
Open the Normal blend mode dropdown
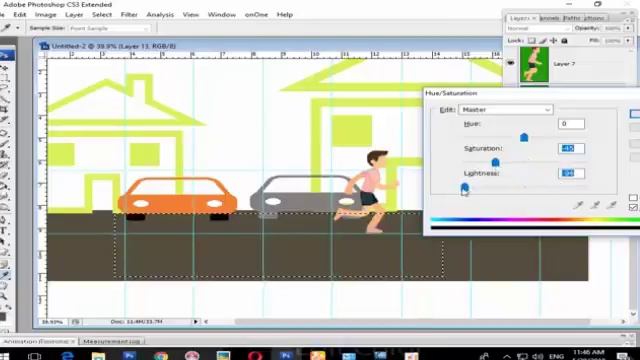(538, 28)
